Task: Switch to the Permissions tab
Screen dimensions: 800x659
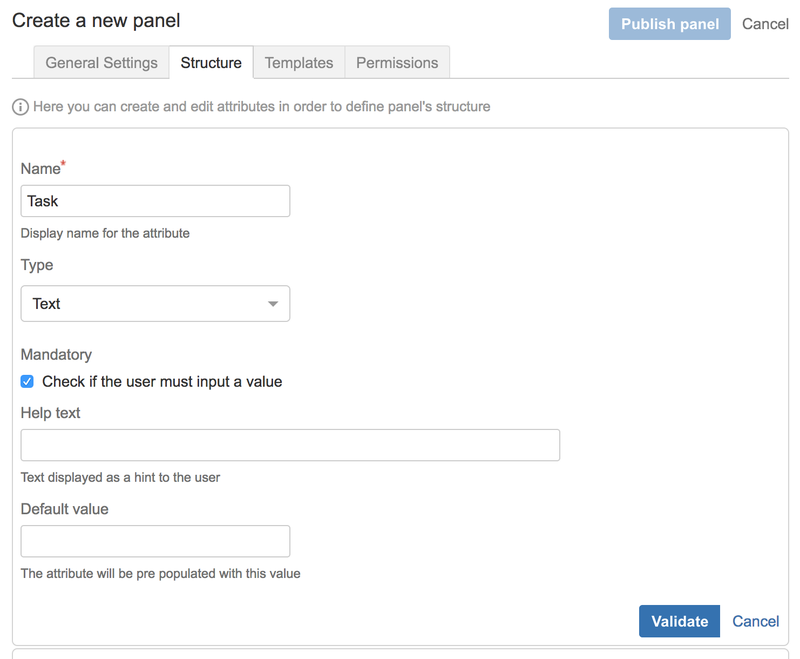Action: 397,62
